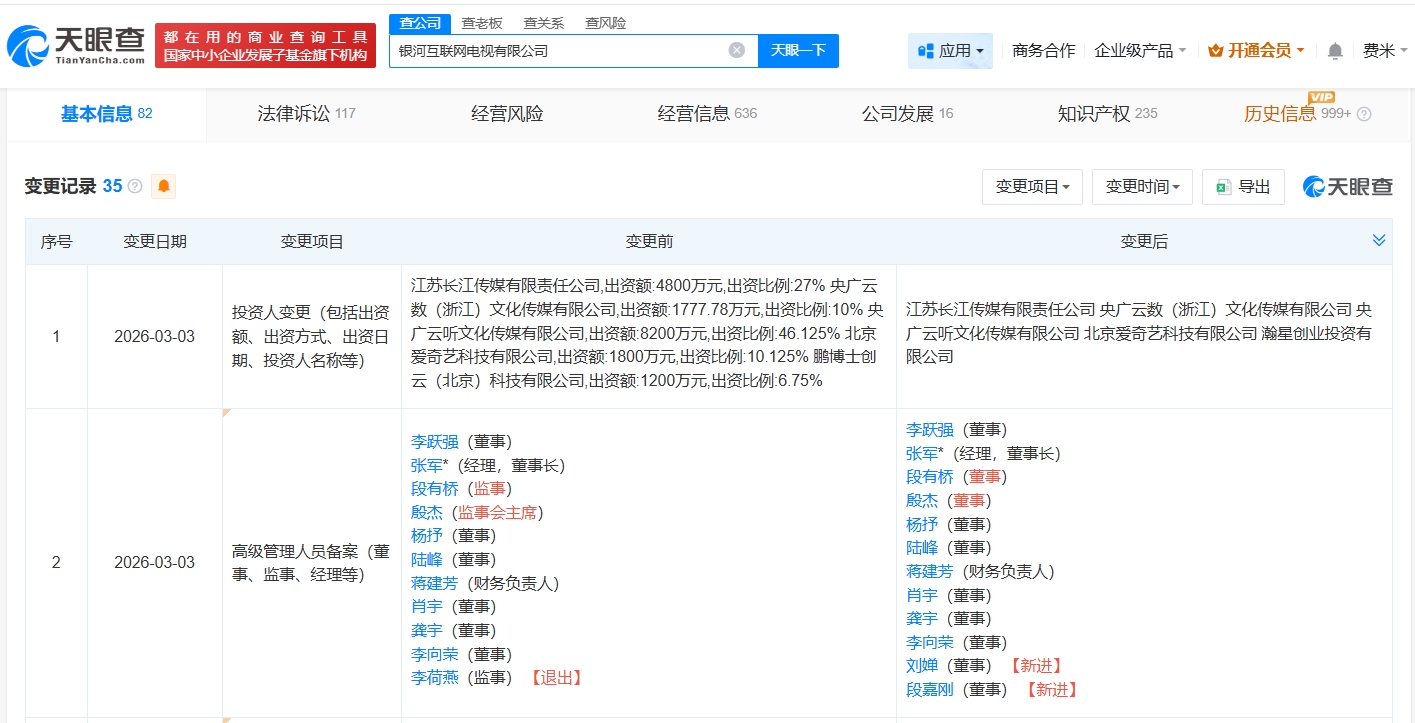Click the 天眼一下 search button
Image resolution: width=1415 pixels, height=723 pixels.
[798, 50]
